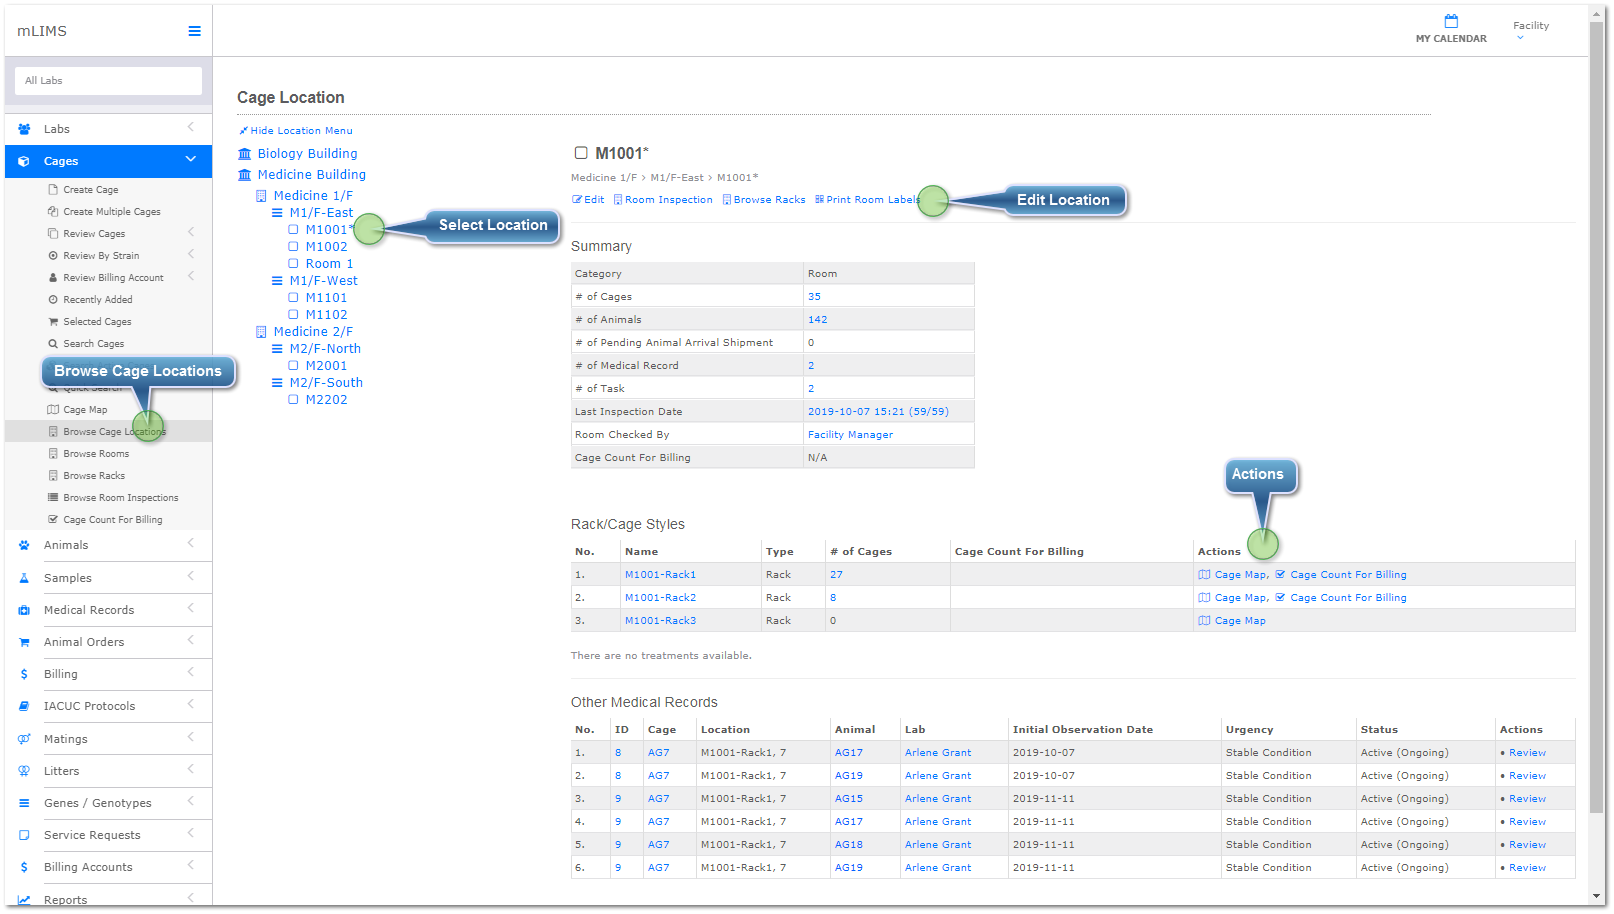Open the Facility user dropdown

tap(1530, 30)
